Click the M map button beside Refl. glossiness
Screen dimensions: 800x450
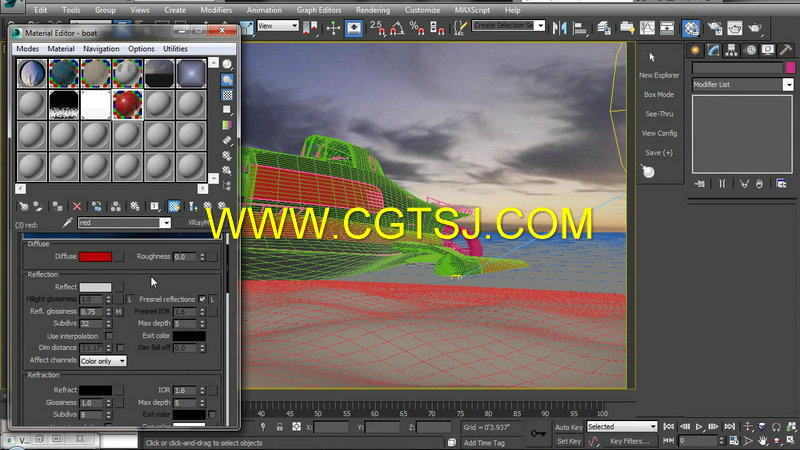(x=119, y=311)
